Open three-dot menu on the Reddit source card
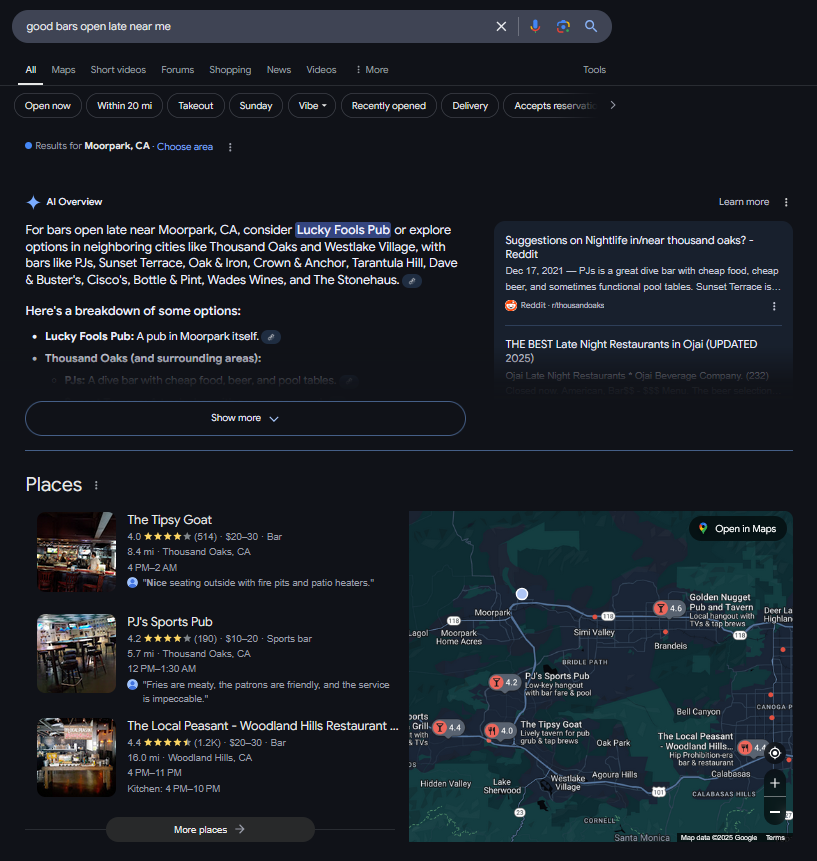 pyautogui.click(x=774, y=306)
